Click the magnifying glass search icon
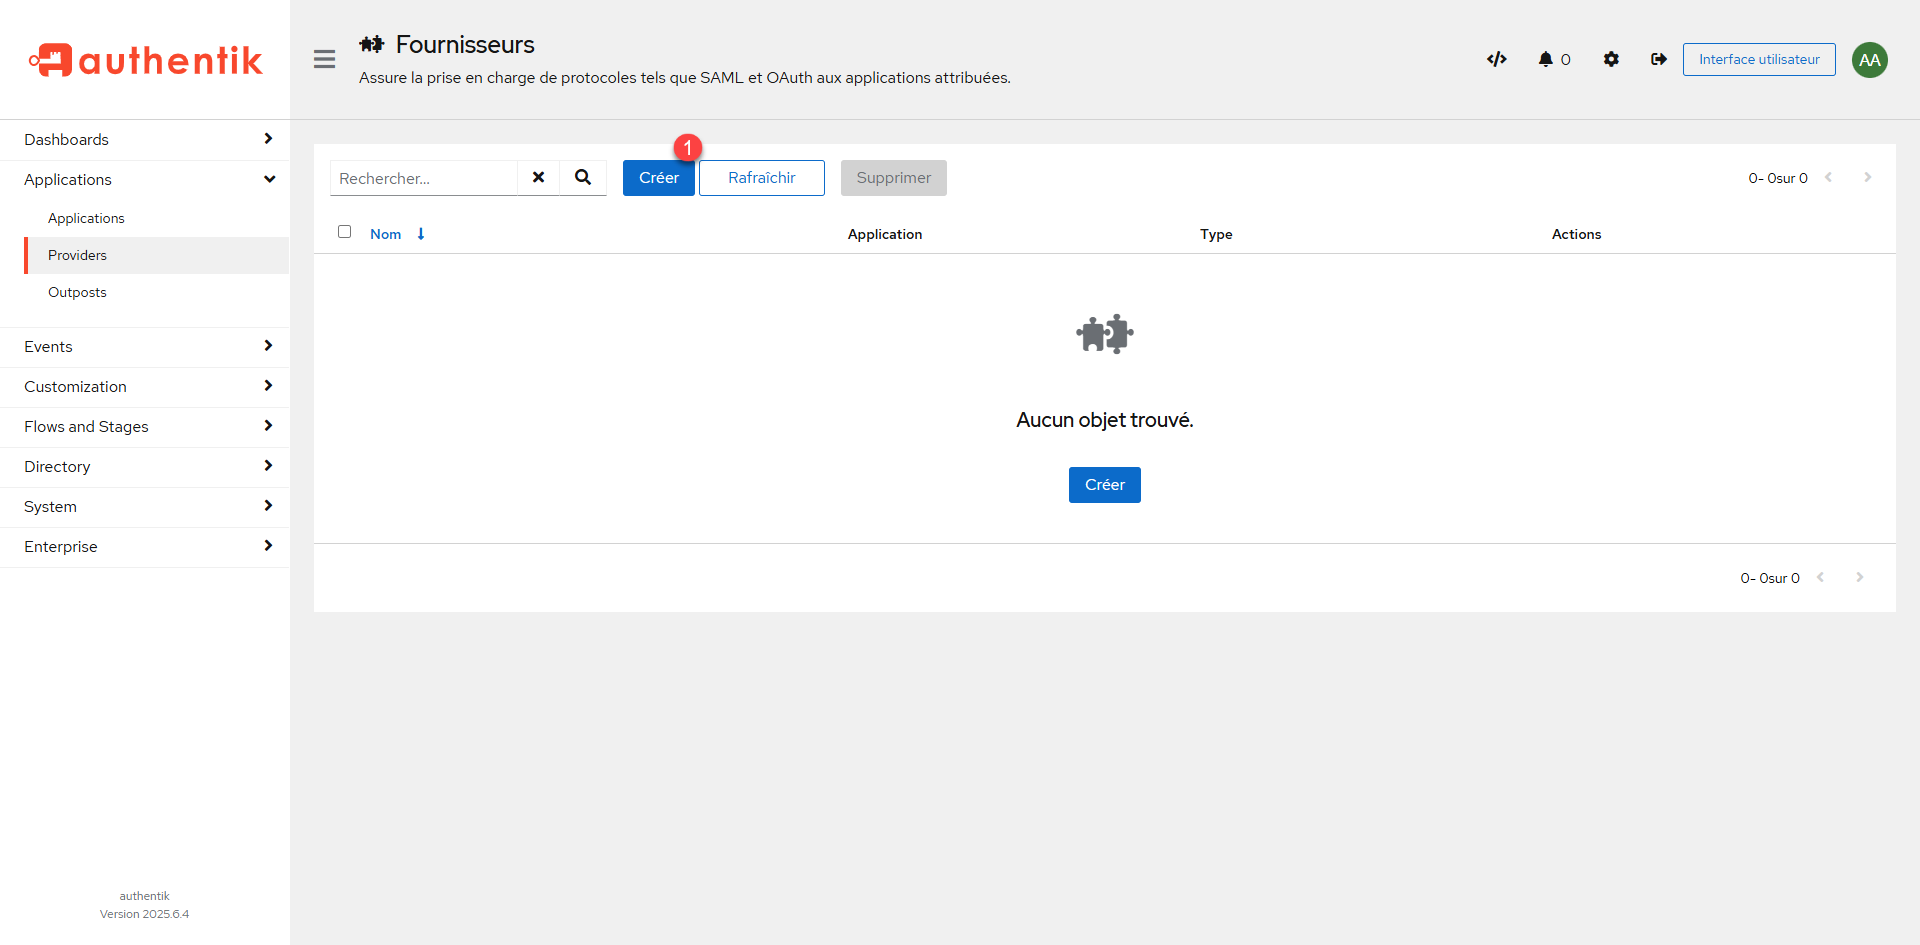 click(583, 177)
